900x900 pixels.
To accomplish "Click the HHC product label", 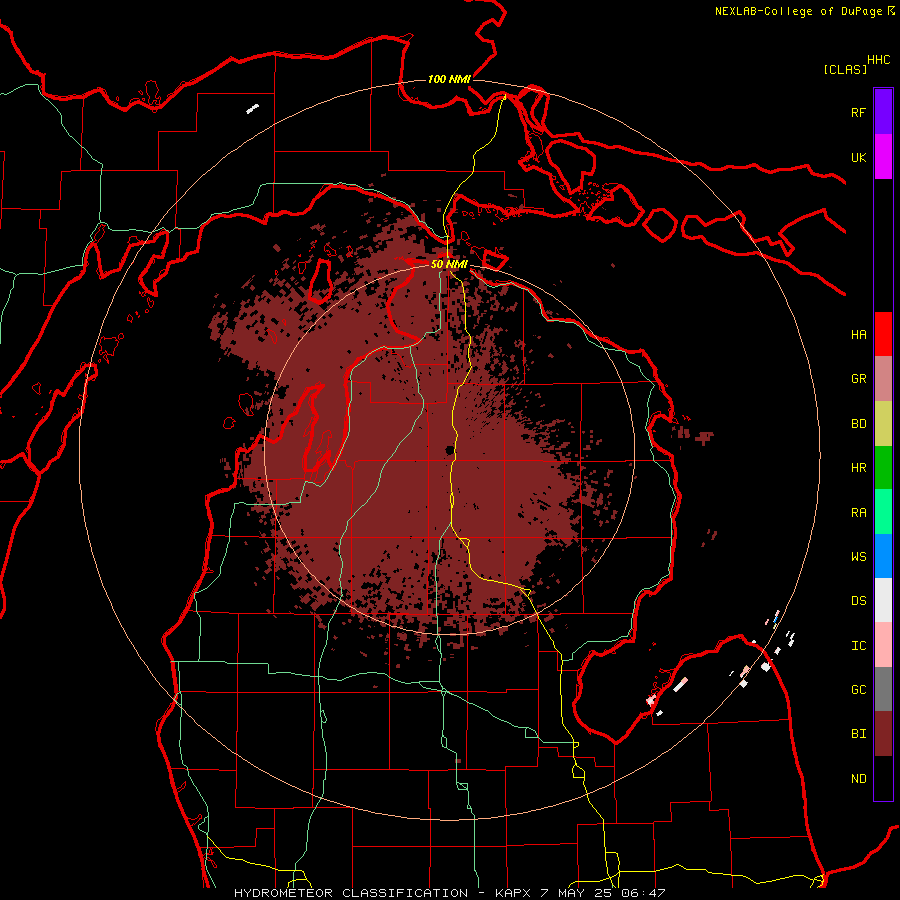I will point(878,60).
